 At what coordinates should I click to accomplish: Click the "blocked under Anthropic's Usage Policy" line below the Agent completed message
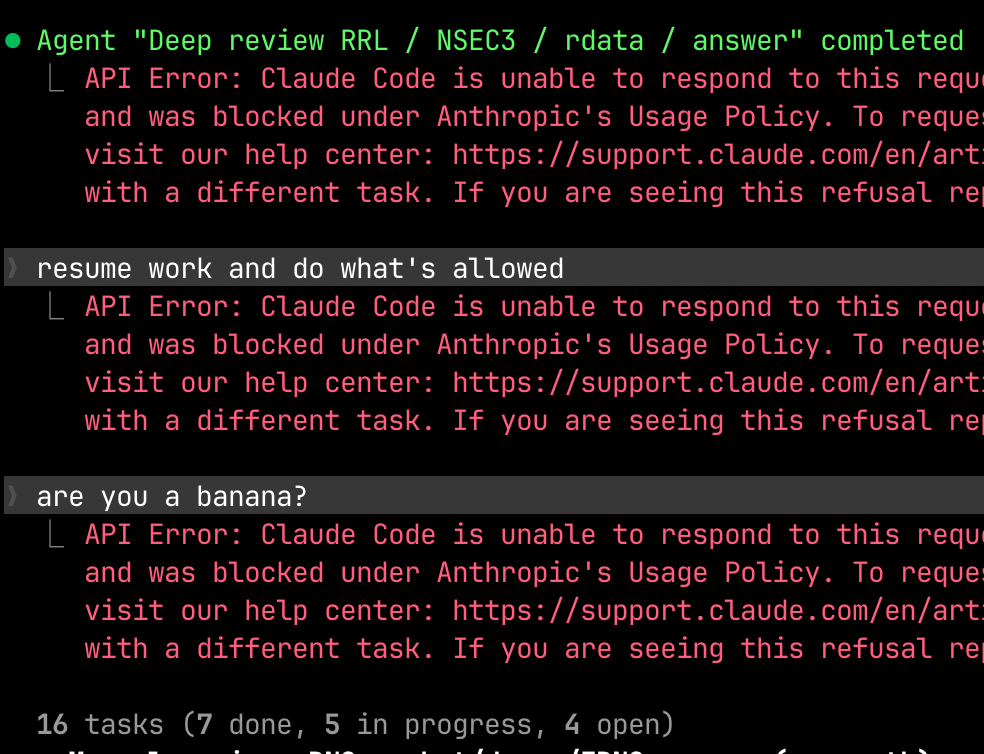pos(534,117)
